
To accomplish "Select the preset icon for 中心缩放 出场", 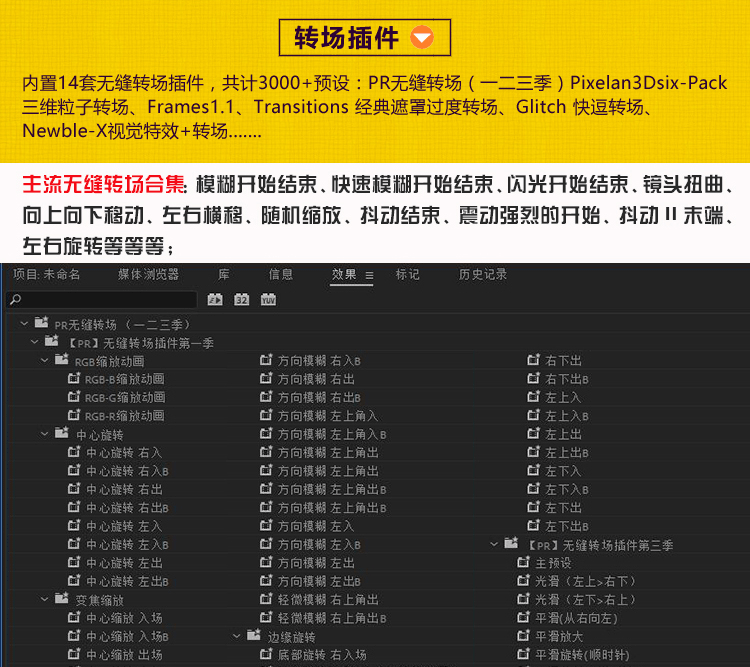I will coord(74,654).
